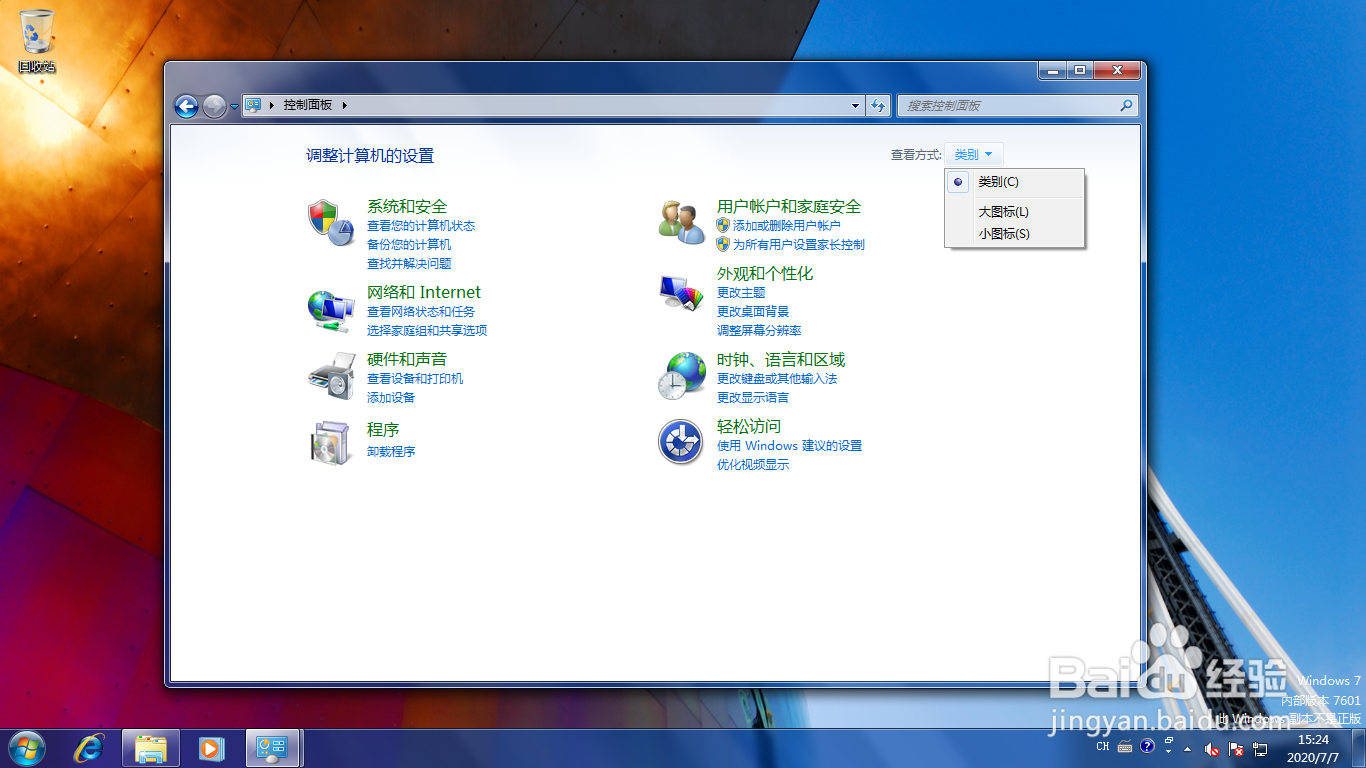This screenshot has width=1366, height=768.
Task: Open the 回收站 desktop icon
Action: point(37,41)
